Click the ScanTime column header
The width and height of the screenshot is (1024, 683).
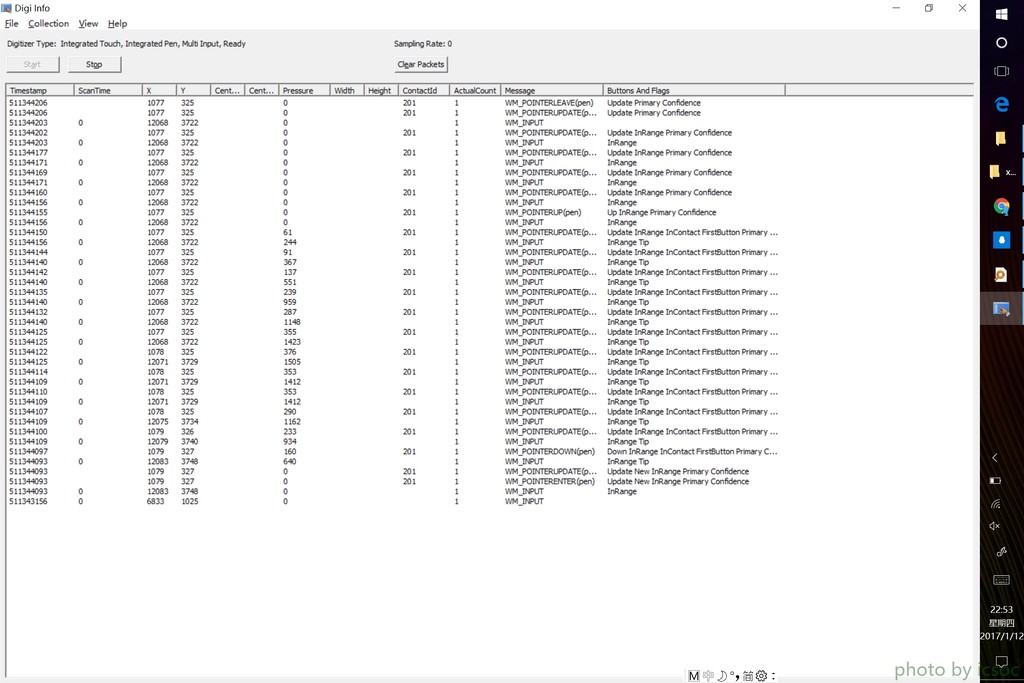click(108, 90)
